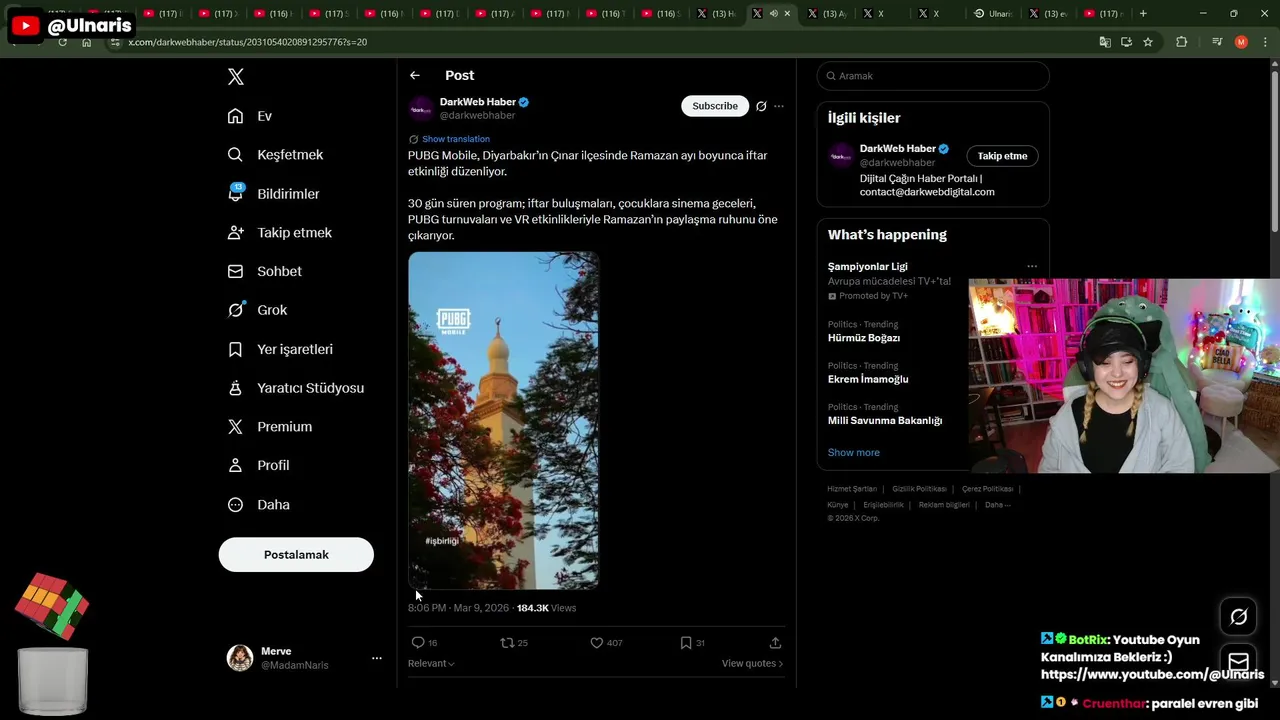Screen dimensions: 1280x720
Task: Click Takip etme unfollow button
Action: (x=1002, y=156)
